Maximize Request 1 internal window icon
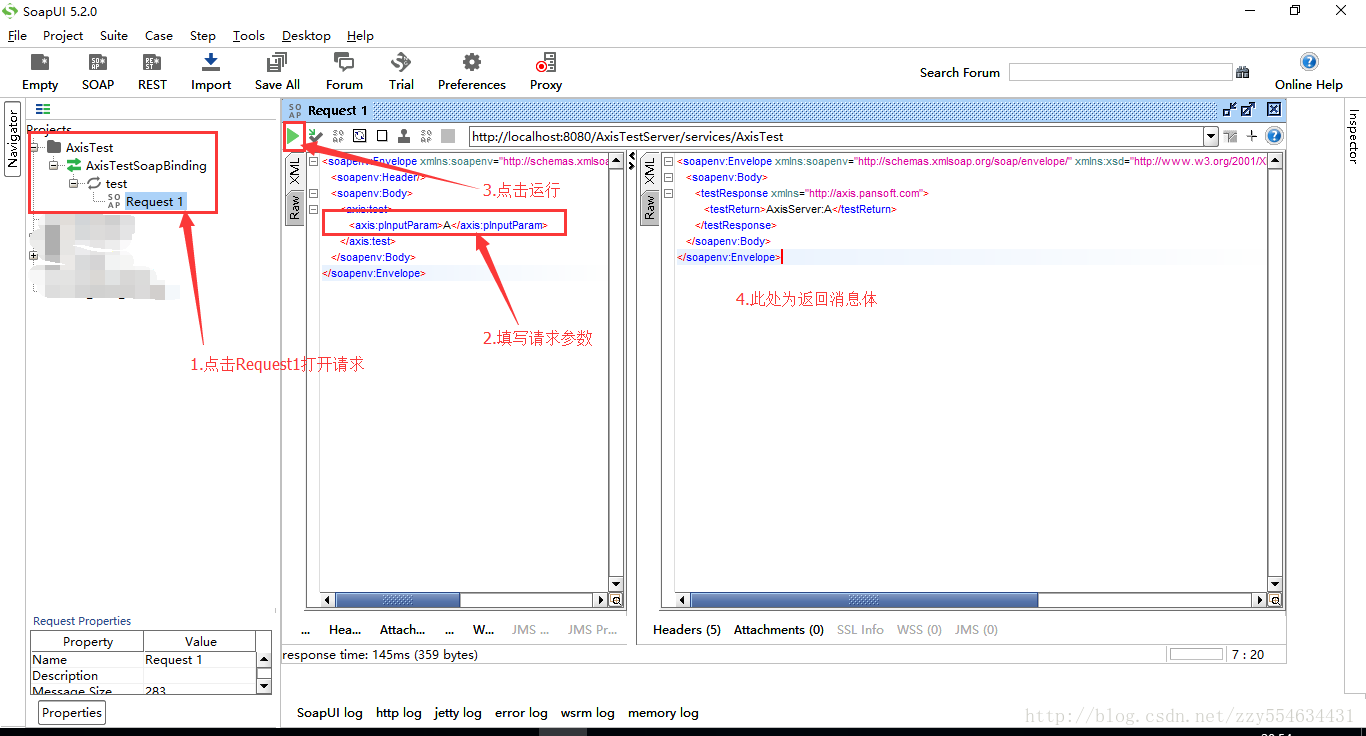Screen dimensions: 1366x736 pos(1248,110)
